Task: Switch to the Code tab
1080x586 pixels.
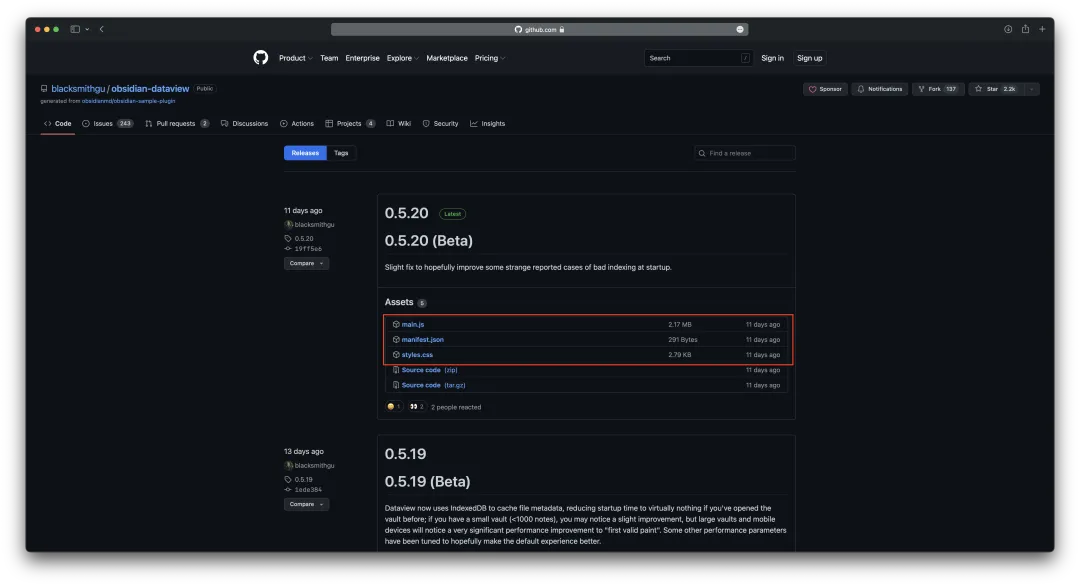Action: (58, 124)
